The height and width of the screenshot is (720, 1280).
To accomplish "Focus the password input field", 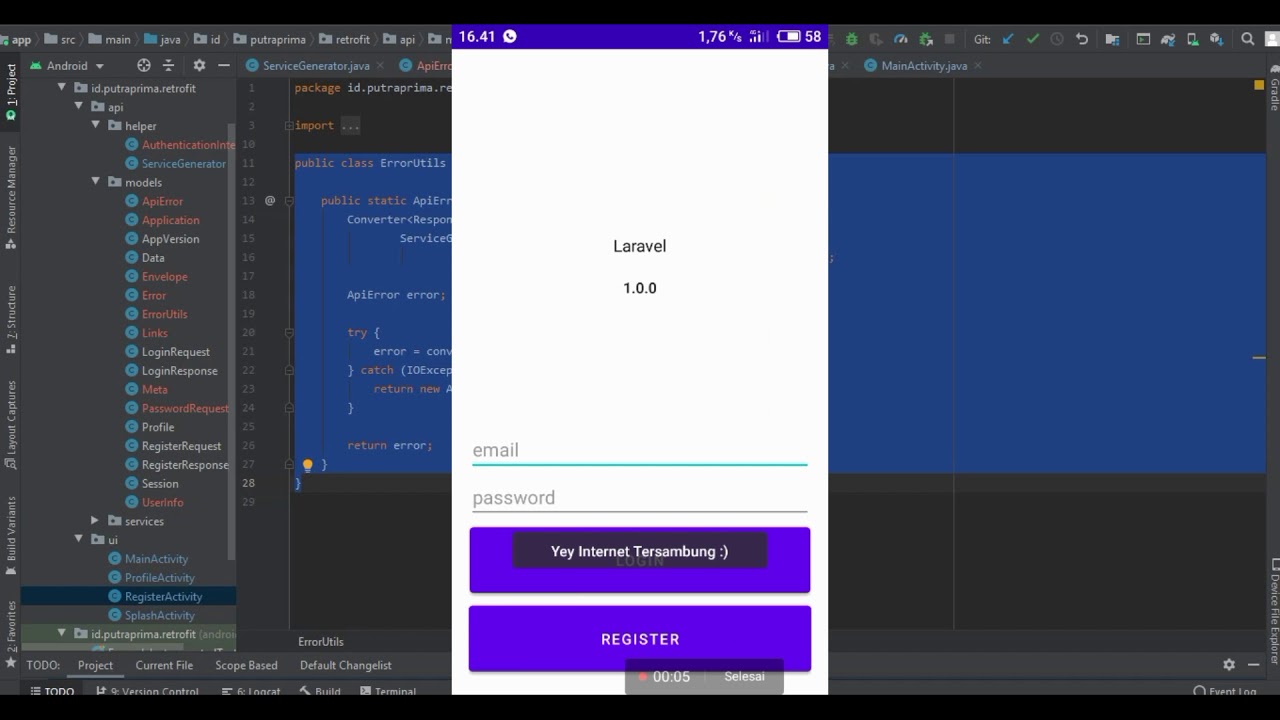I will tap(640, 498).
